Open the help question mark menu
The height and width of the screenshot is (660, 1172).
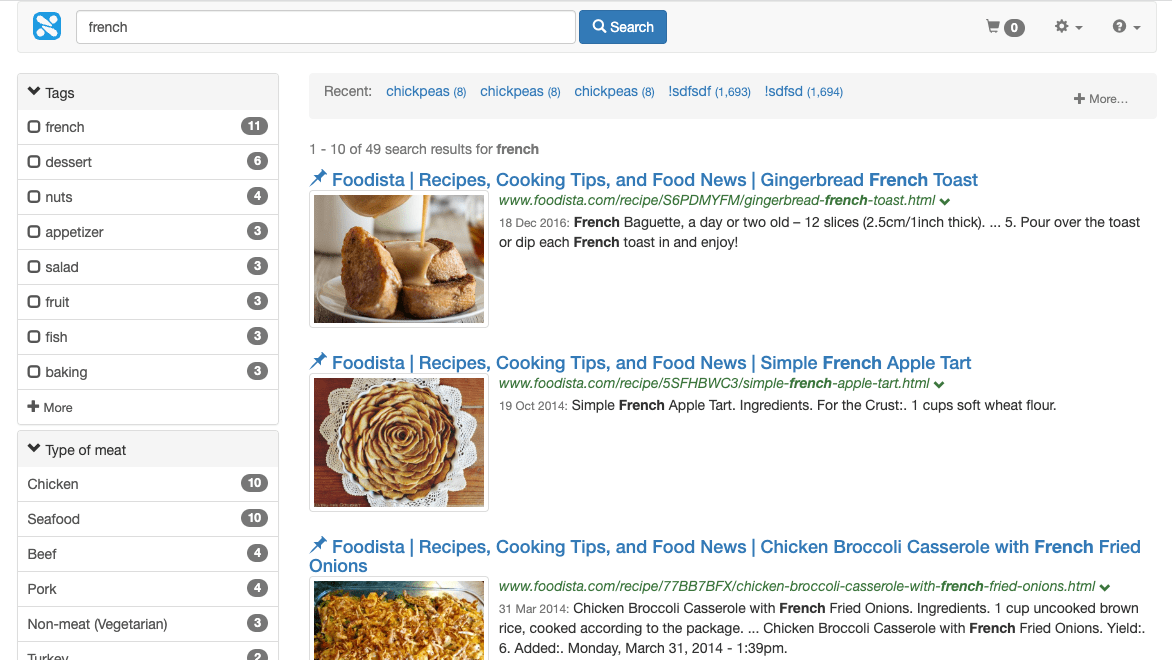coord(1126,27)
